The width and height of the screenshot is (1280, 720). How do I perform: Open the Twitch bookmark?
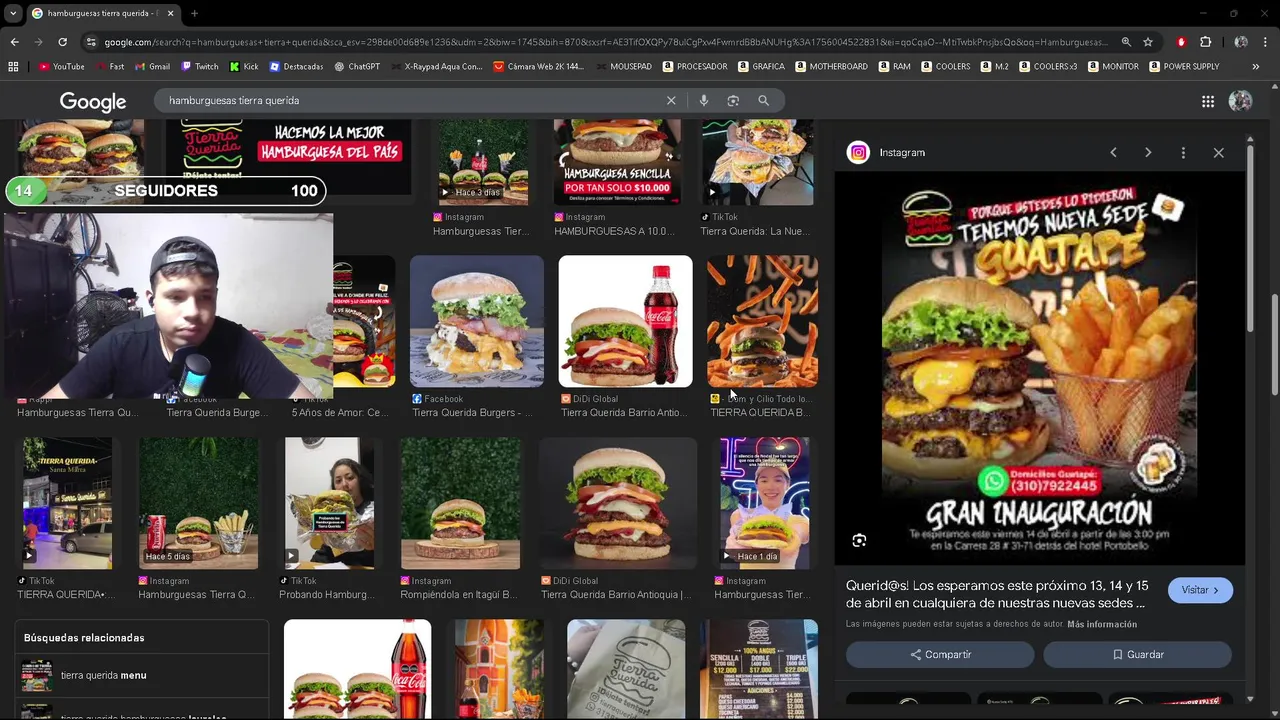pyautogui.click(x=200, y=67)
